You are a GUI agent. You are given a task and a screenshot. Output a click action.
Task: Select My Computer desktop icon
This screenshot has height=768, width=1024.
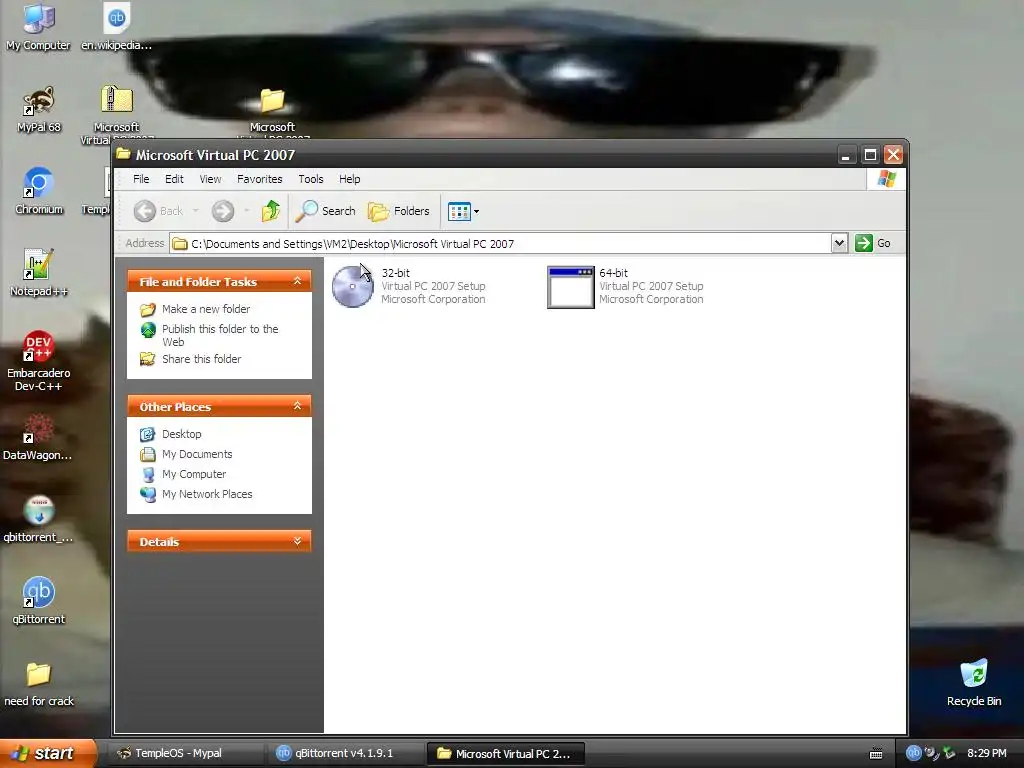pos(39,27)
